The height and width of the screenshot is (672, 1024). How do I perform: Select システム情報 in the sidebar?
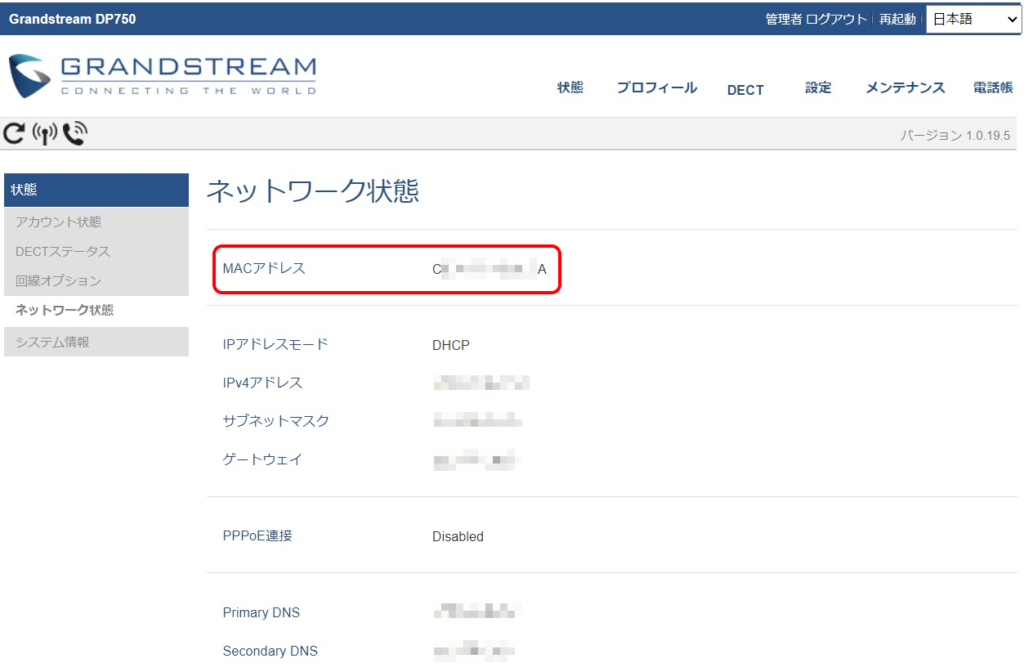52,342
